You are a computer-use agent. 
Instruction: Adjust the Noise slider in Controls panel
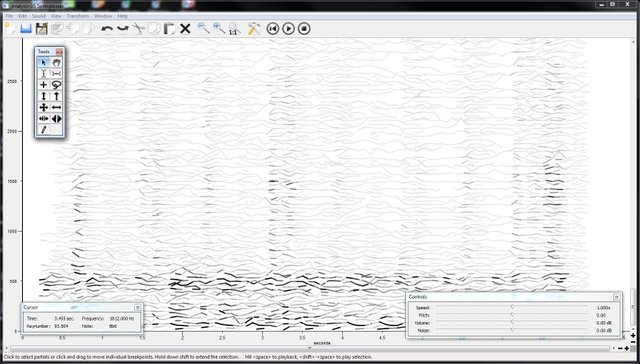[x=512, y=330]
